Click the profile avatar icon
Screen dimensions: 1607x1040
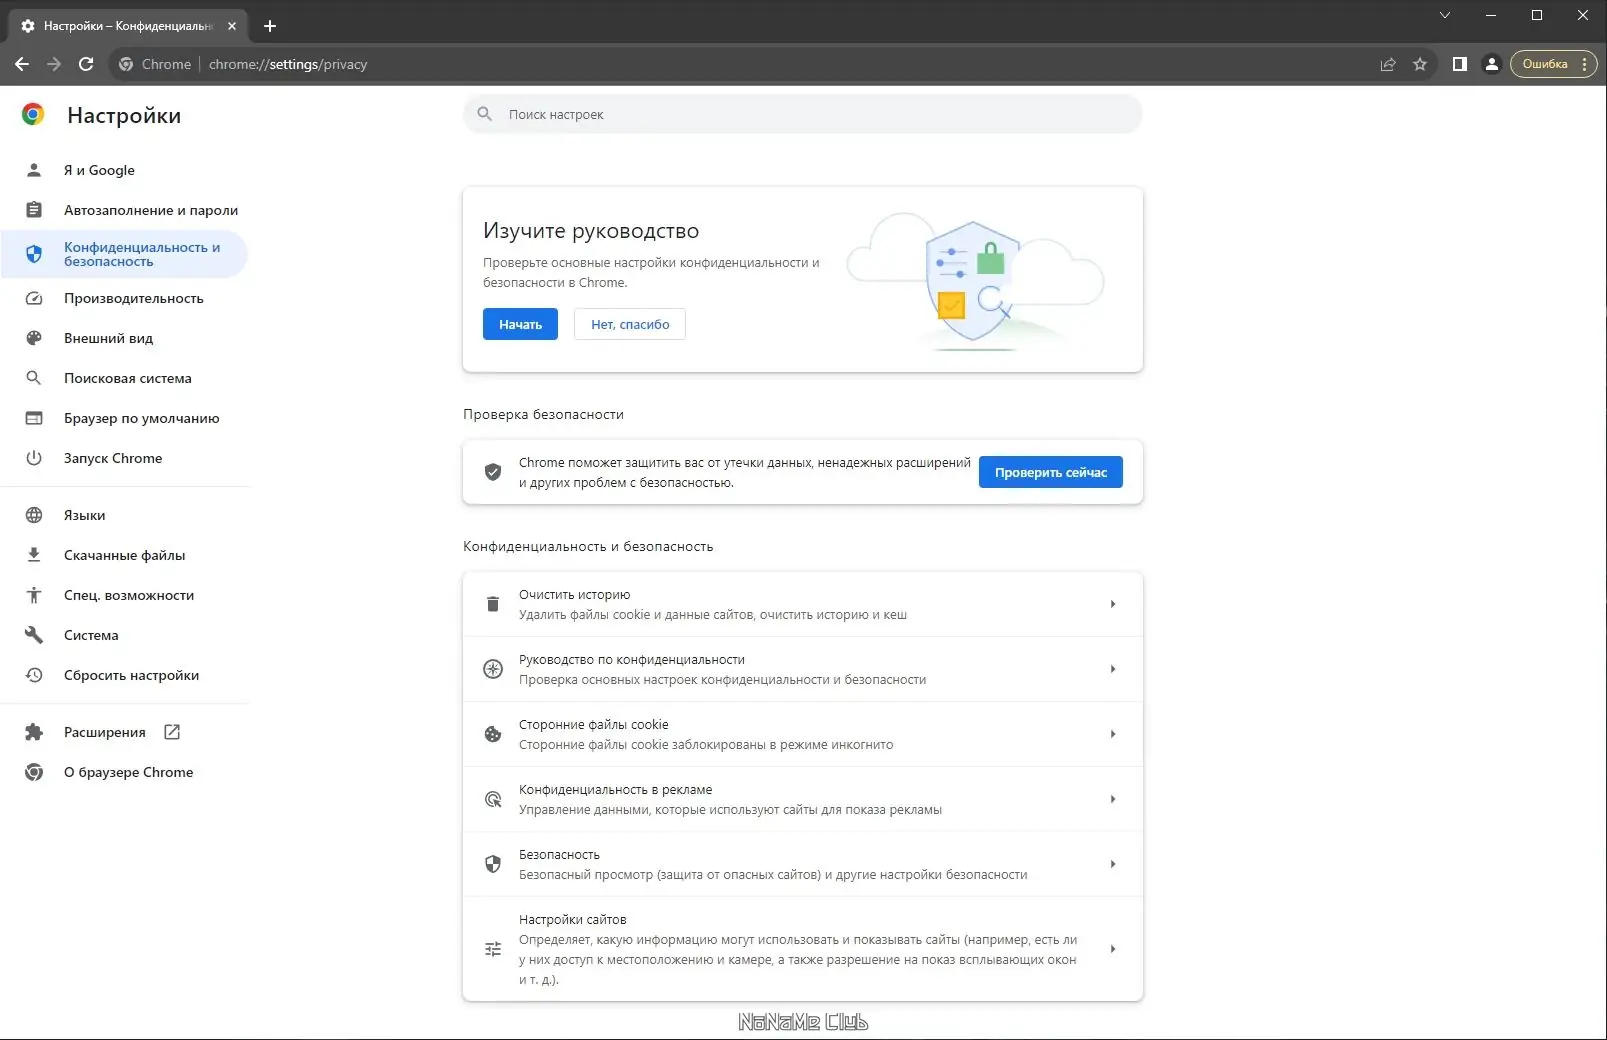(1492, 63)
